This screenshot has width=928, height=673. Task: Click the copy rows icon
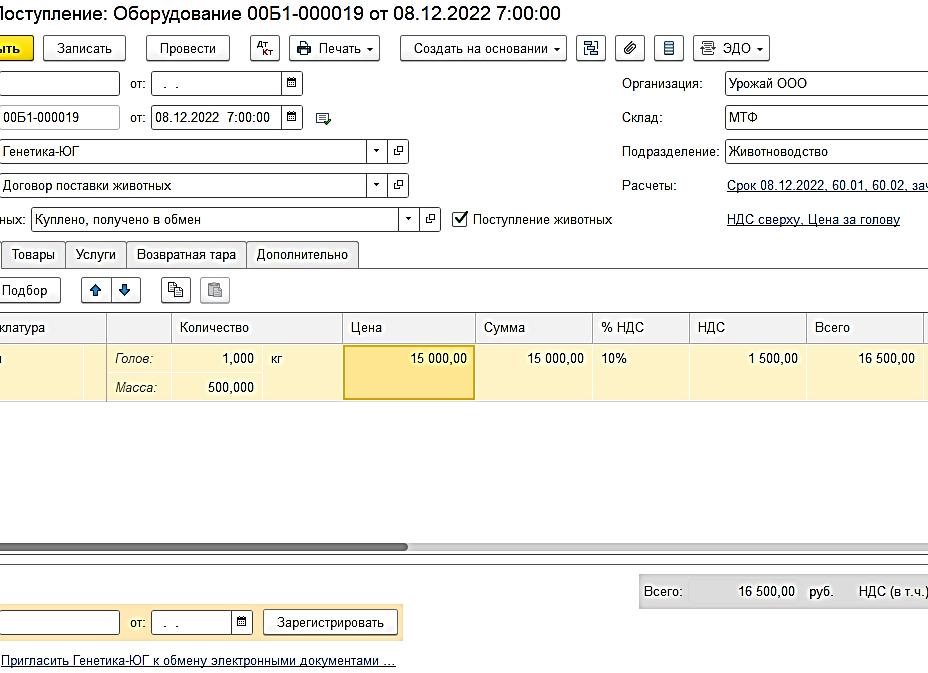pos(176,290)
